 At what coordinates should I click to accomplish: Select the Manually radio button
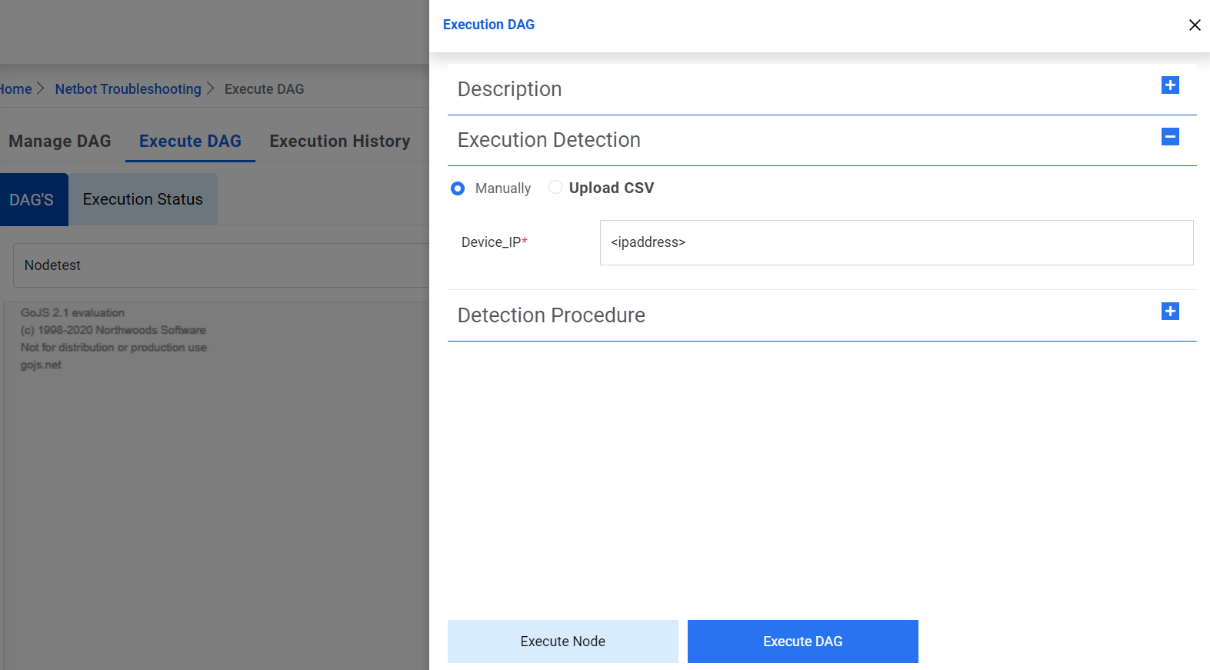[457, 188]
